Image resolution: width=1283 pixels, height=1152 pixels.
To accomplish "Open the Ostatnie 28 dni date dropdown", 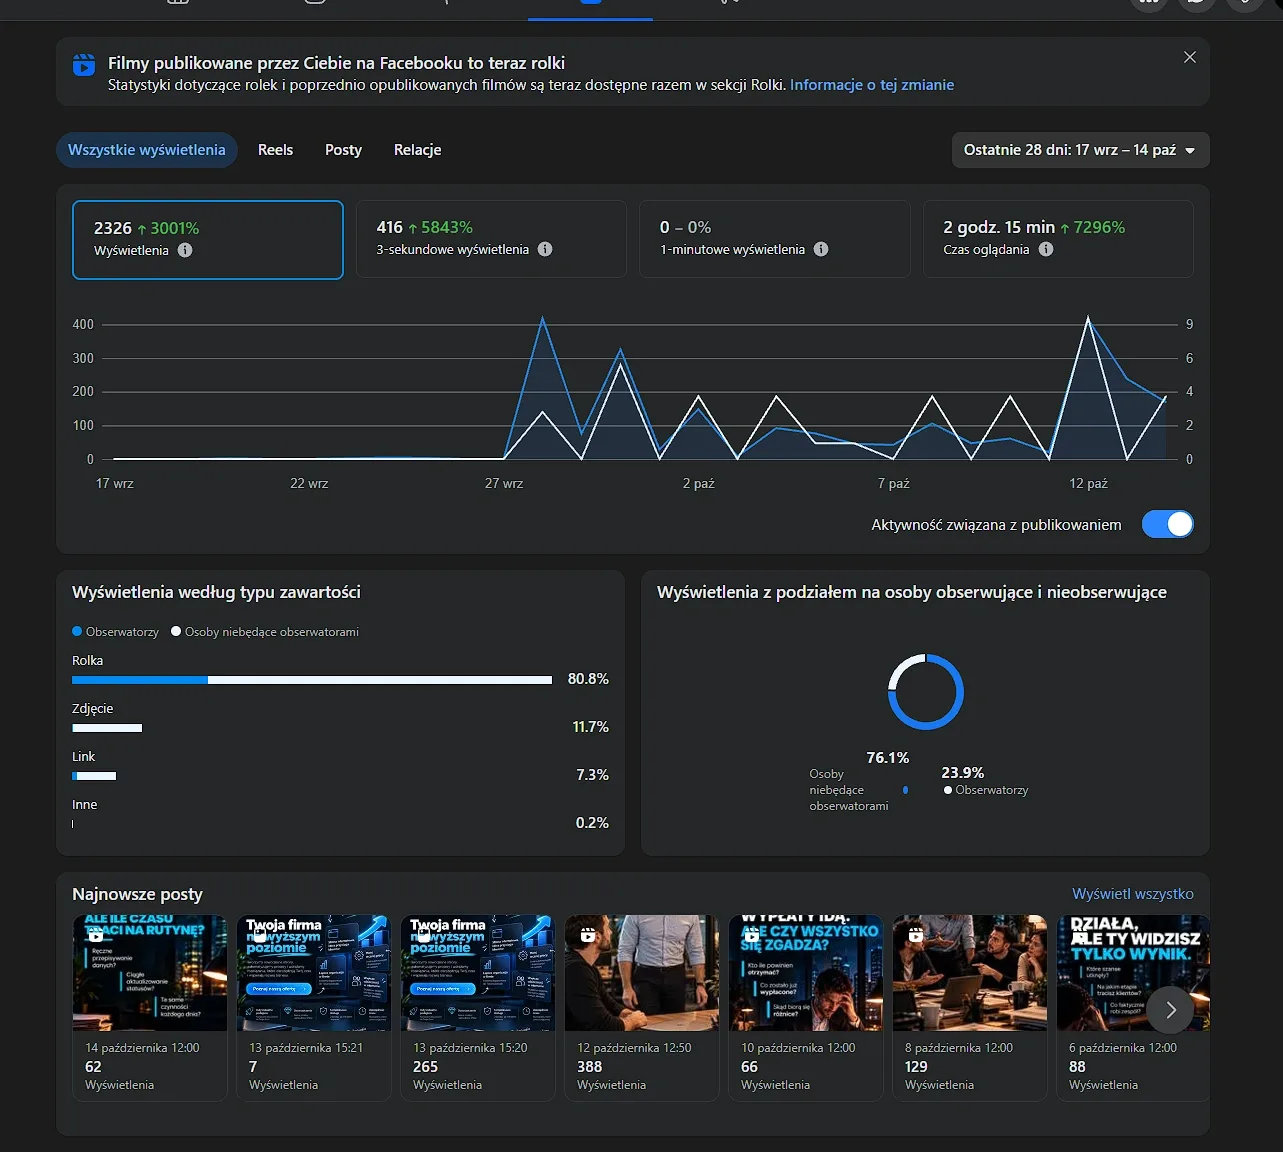I will click(x=1081, y=150).
